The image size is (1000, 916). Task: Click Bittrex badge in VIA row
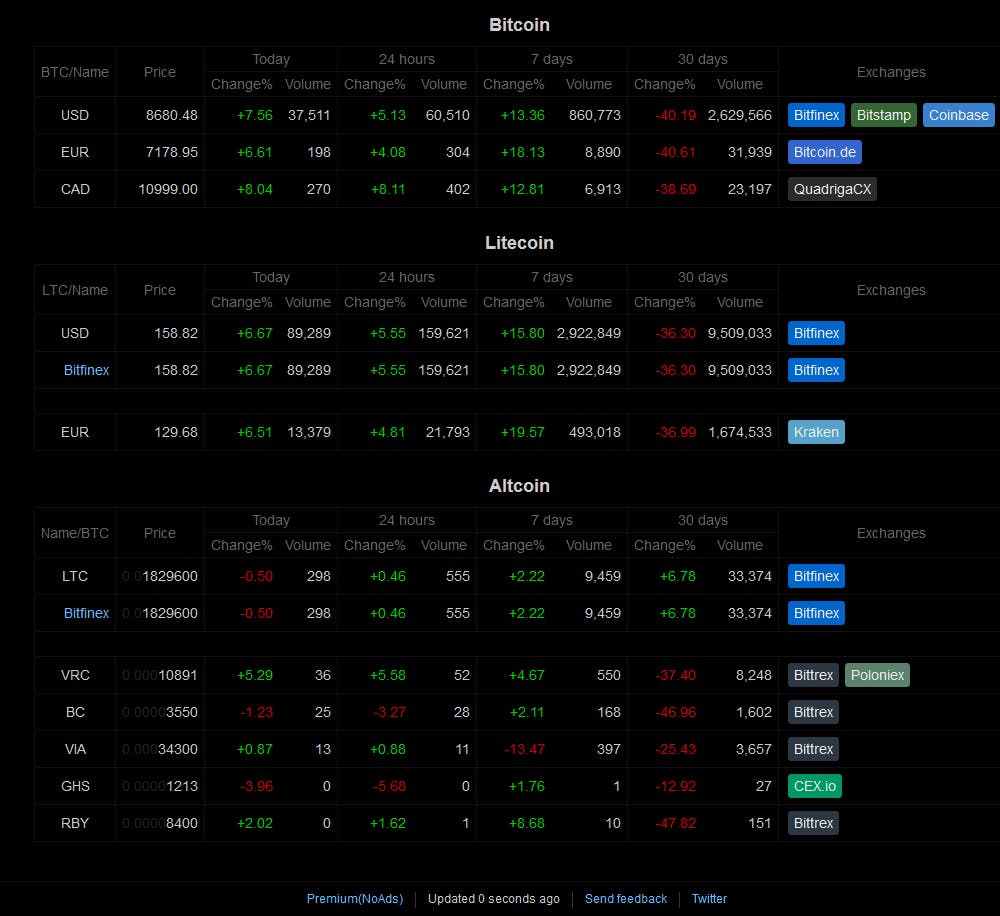[x=813, y=749]
